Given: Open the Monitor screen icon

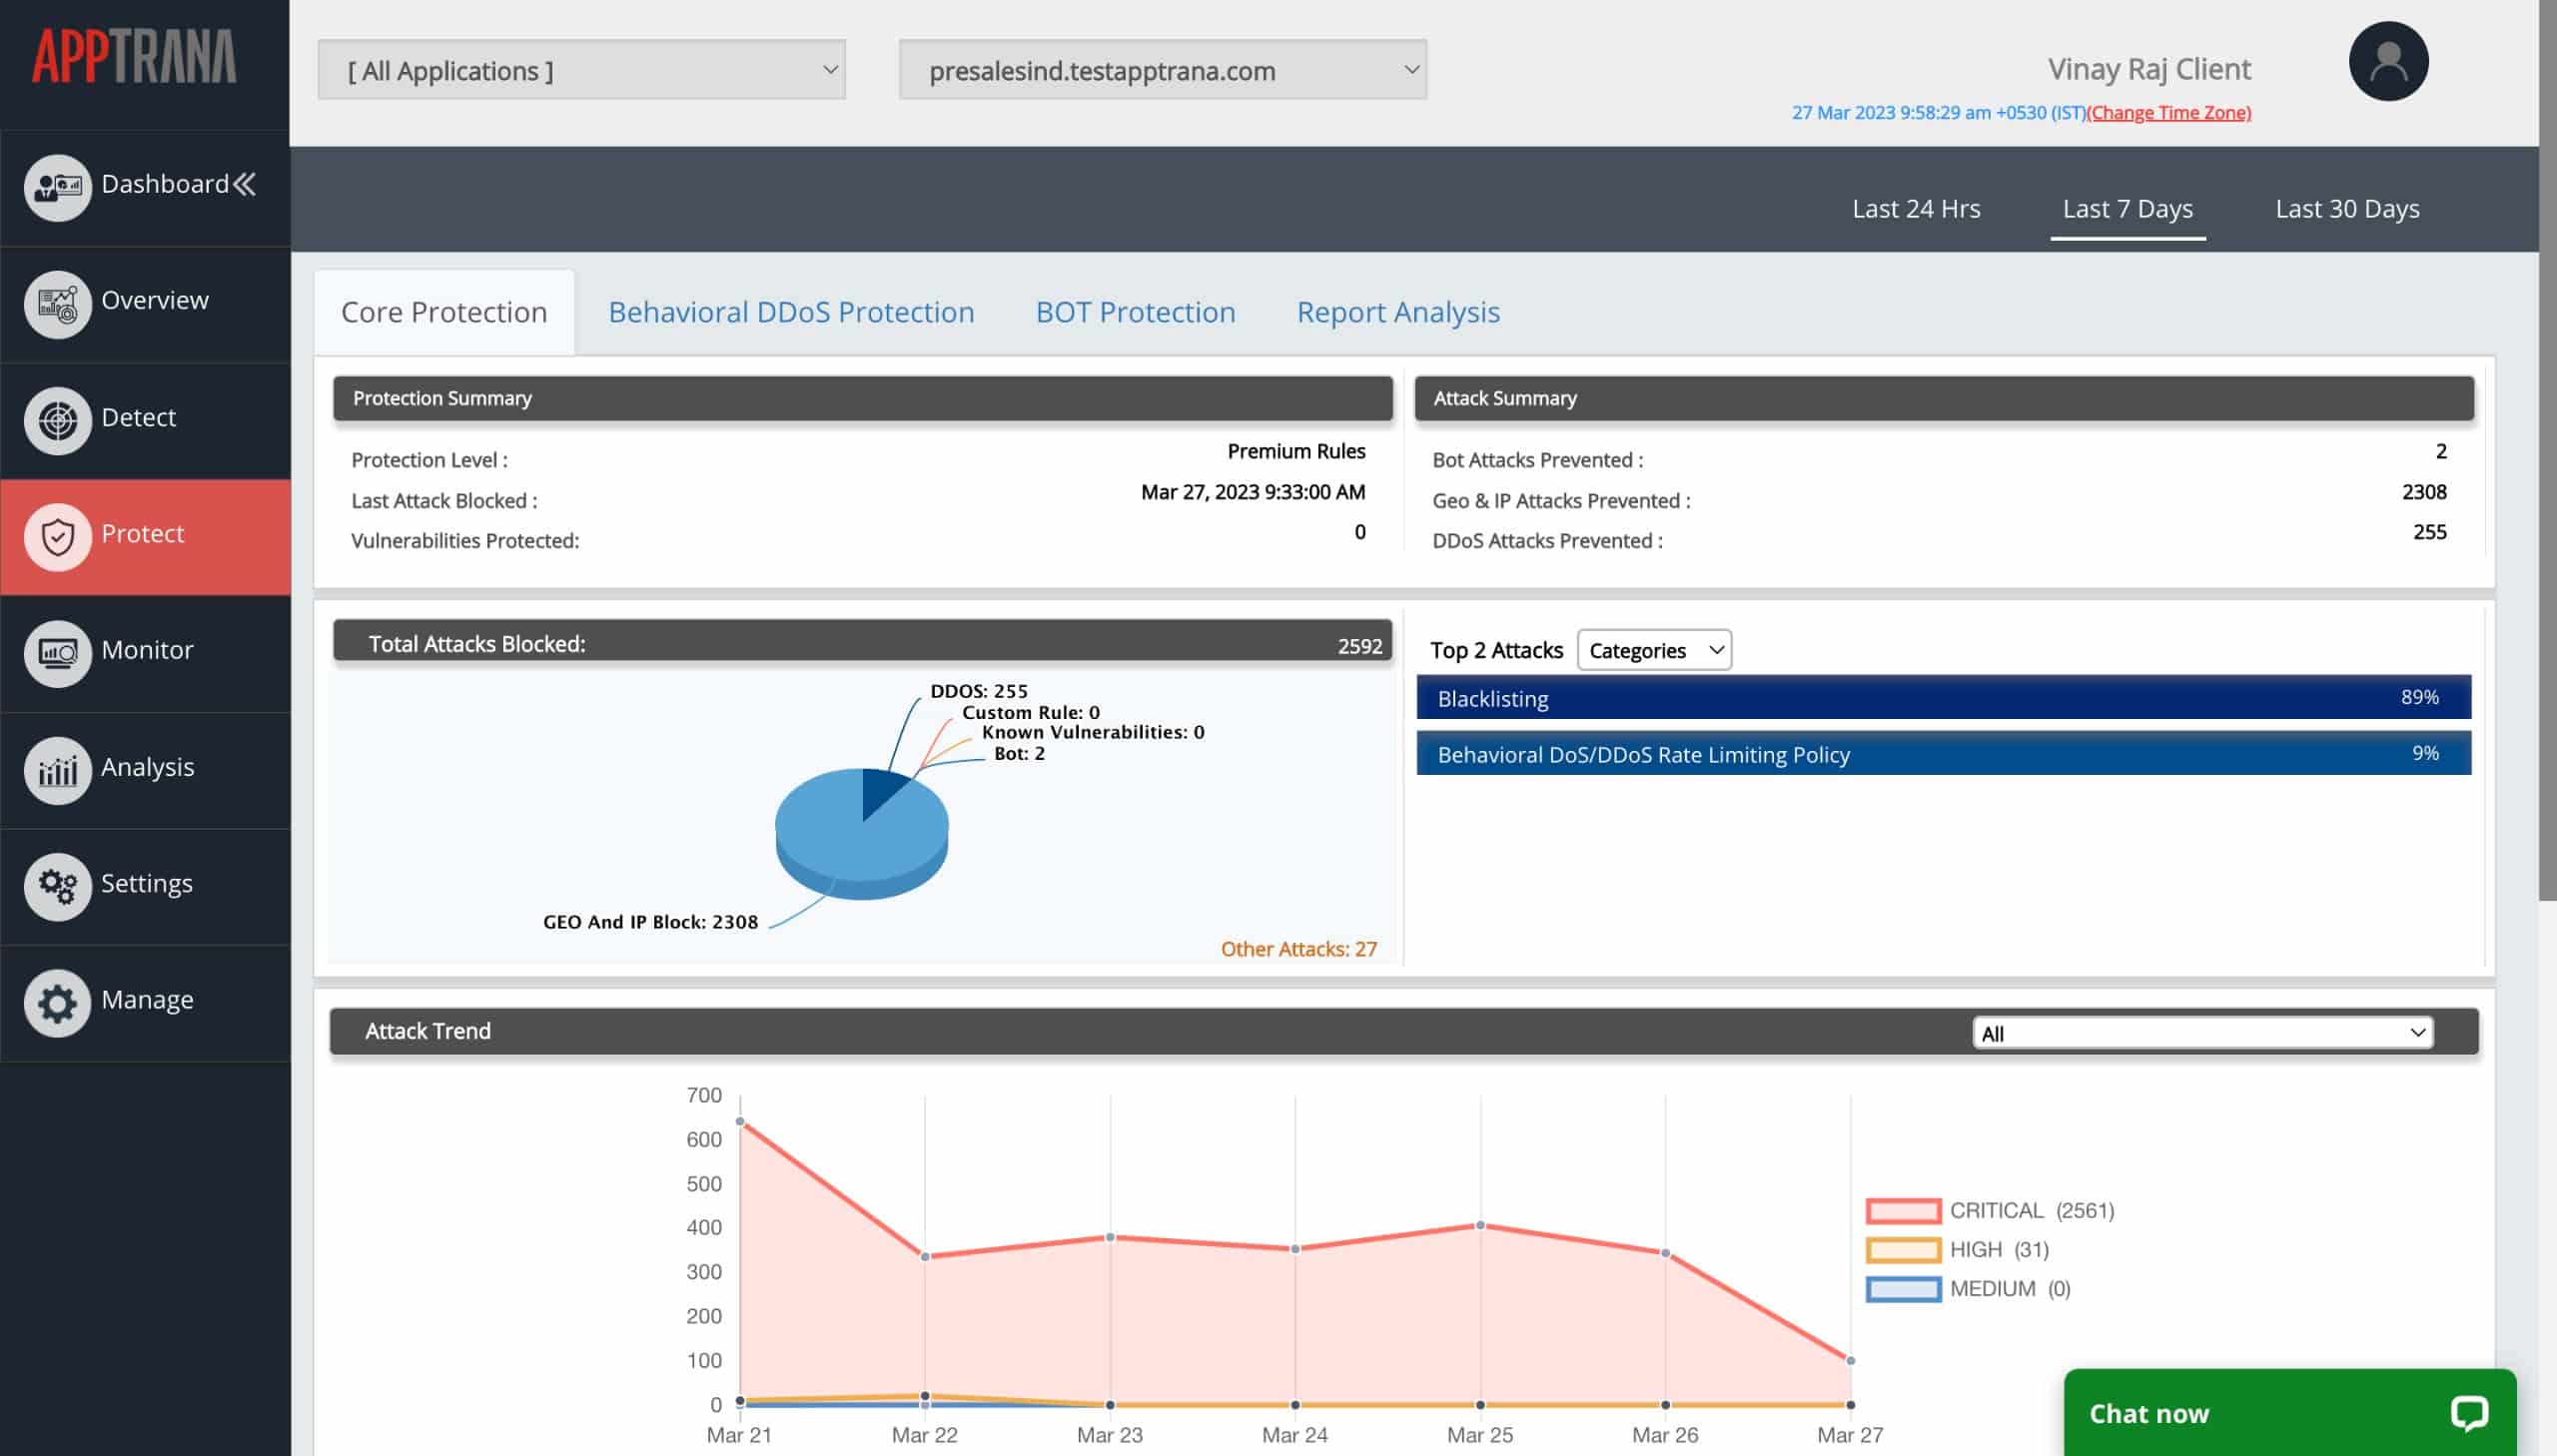Looking at the screenshot, I should (x=57, y=653).
